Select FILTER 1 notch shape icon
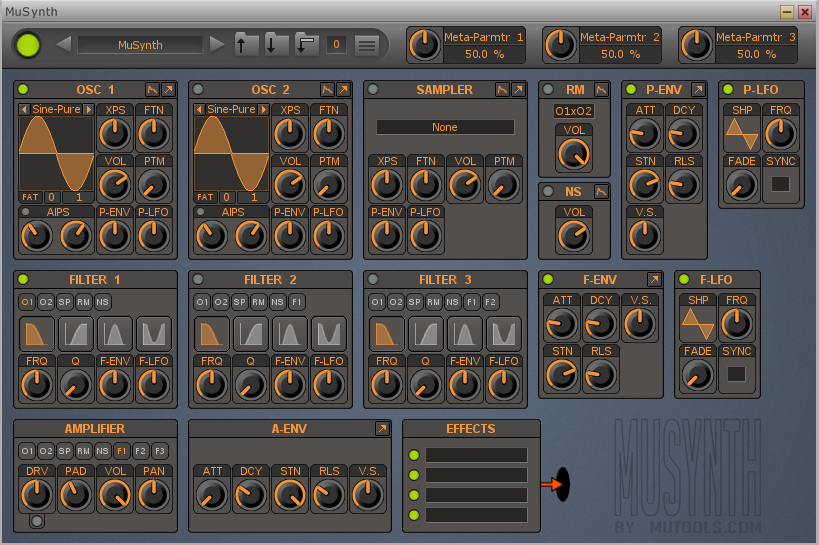 coord(154,333)
